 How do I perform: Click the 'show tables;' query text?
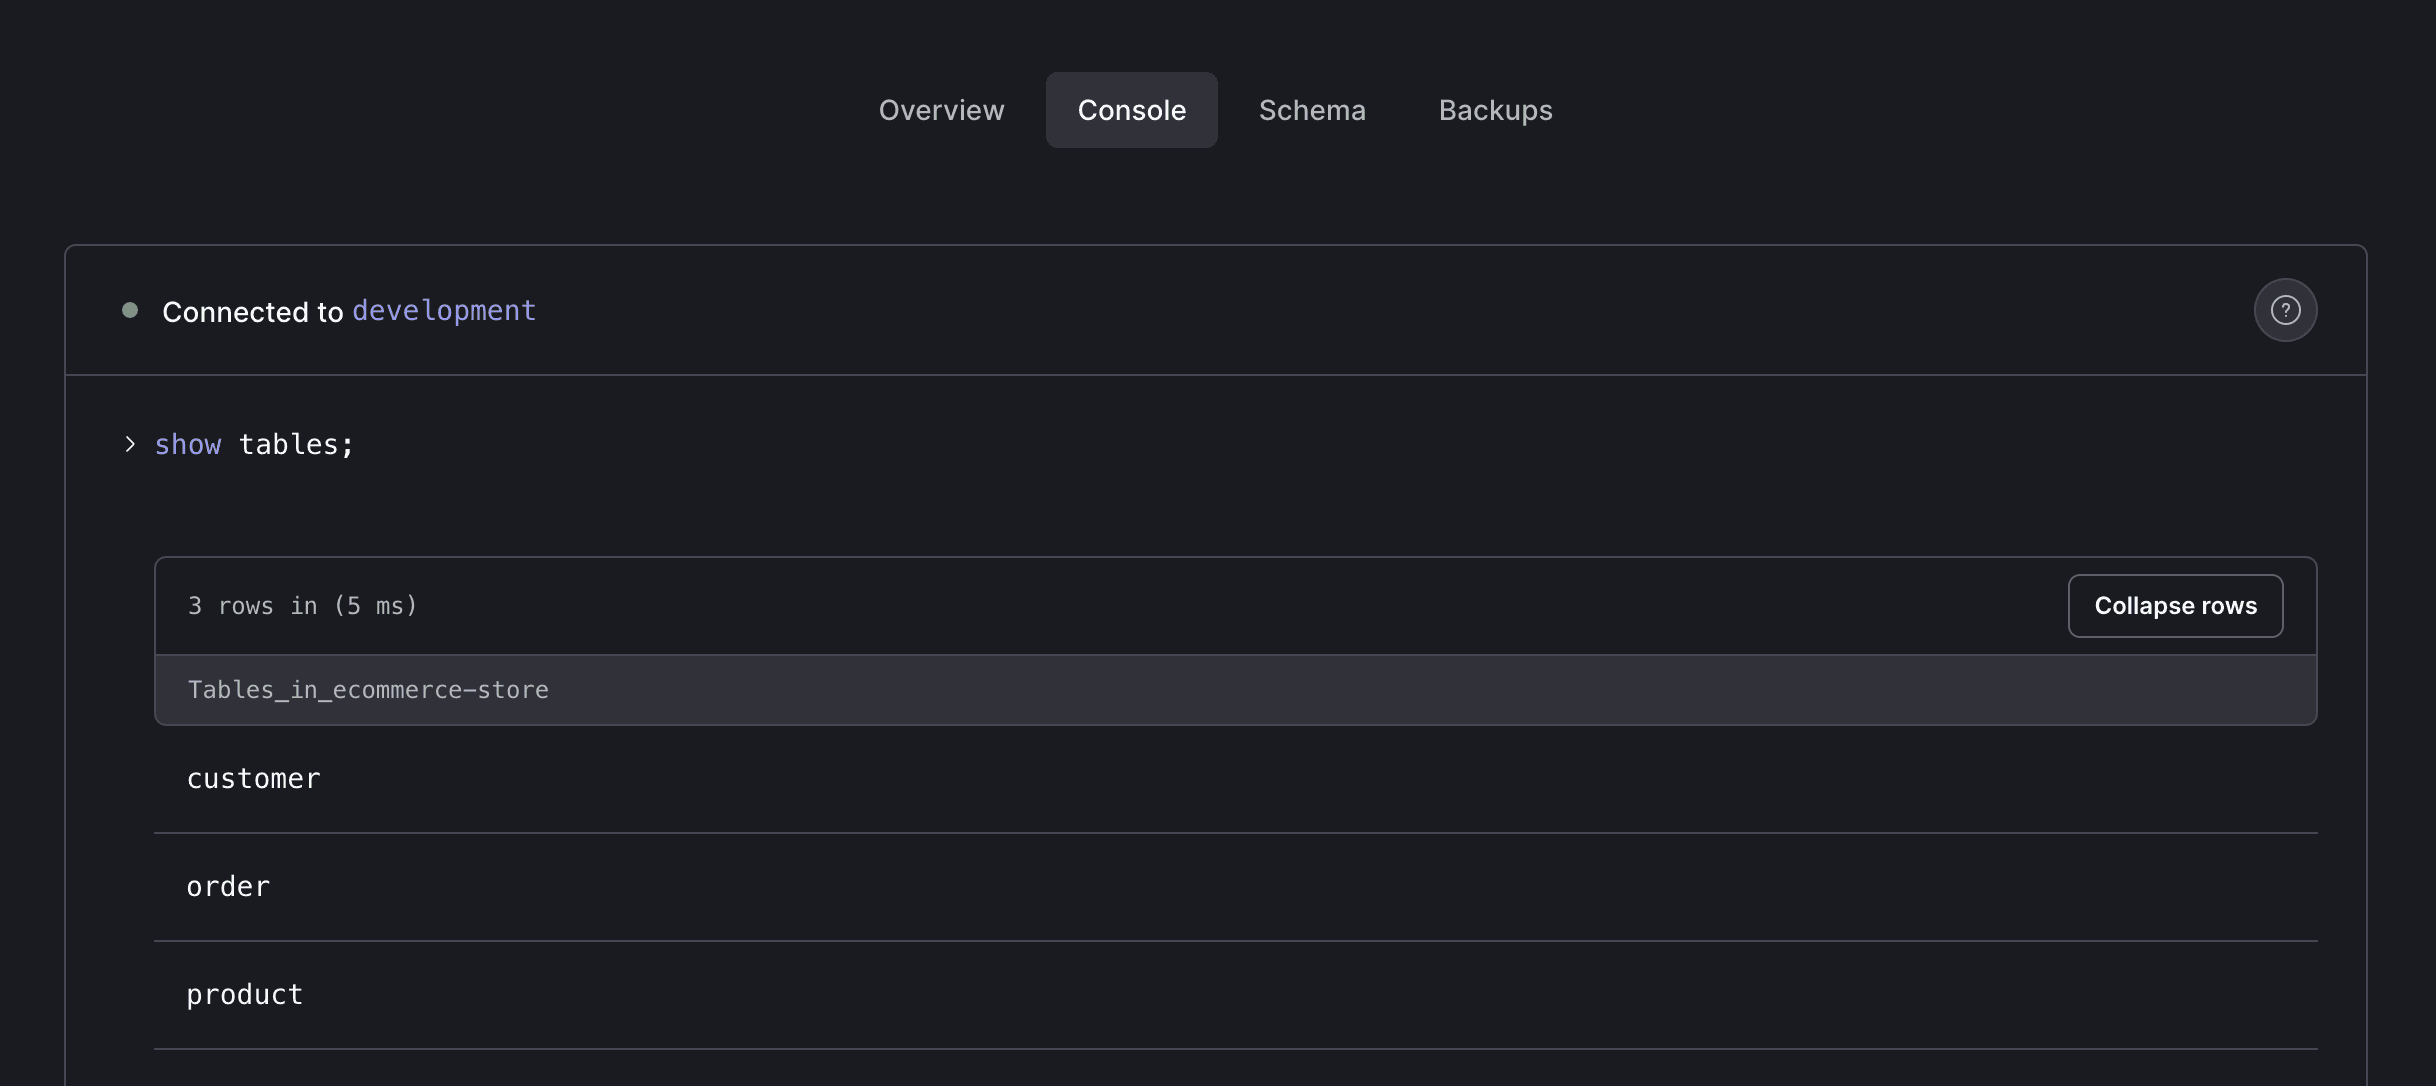click(254, 444)
